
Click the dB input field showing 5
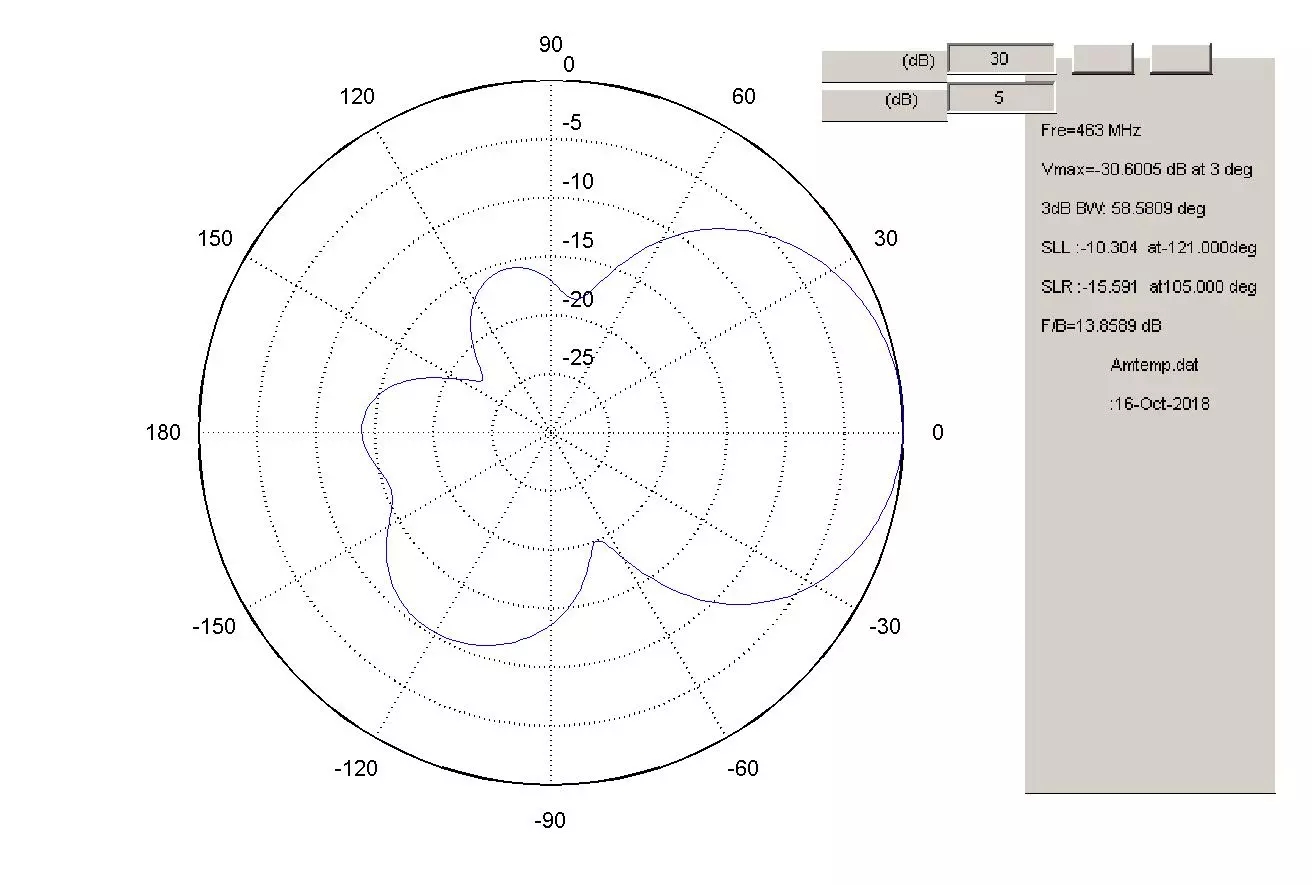pyautogui.click(x=1000, y=99)
